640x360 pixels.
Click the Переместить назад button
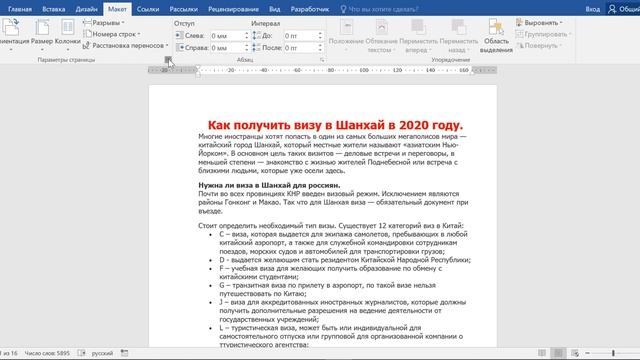click(458, 36)
